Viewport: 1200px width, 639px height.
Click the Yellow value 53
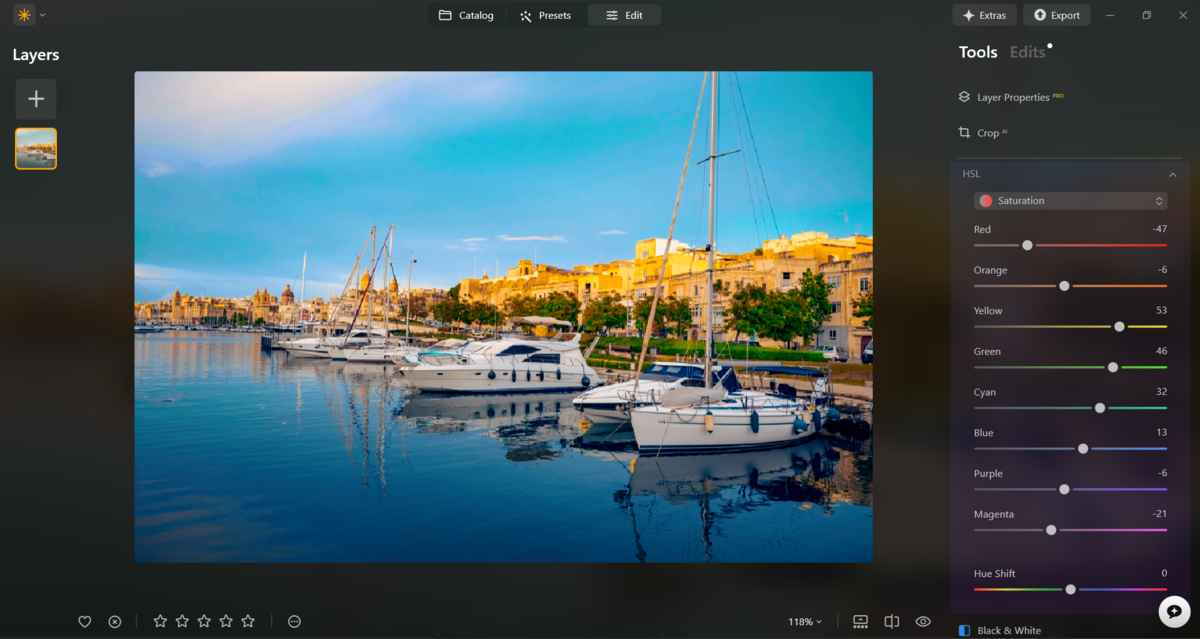click(1161, 311)
